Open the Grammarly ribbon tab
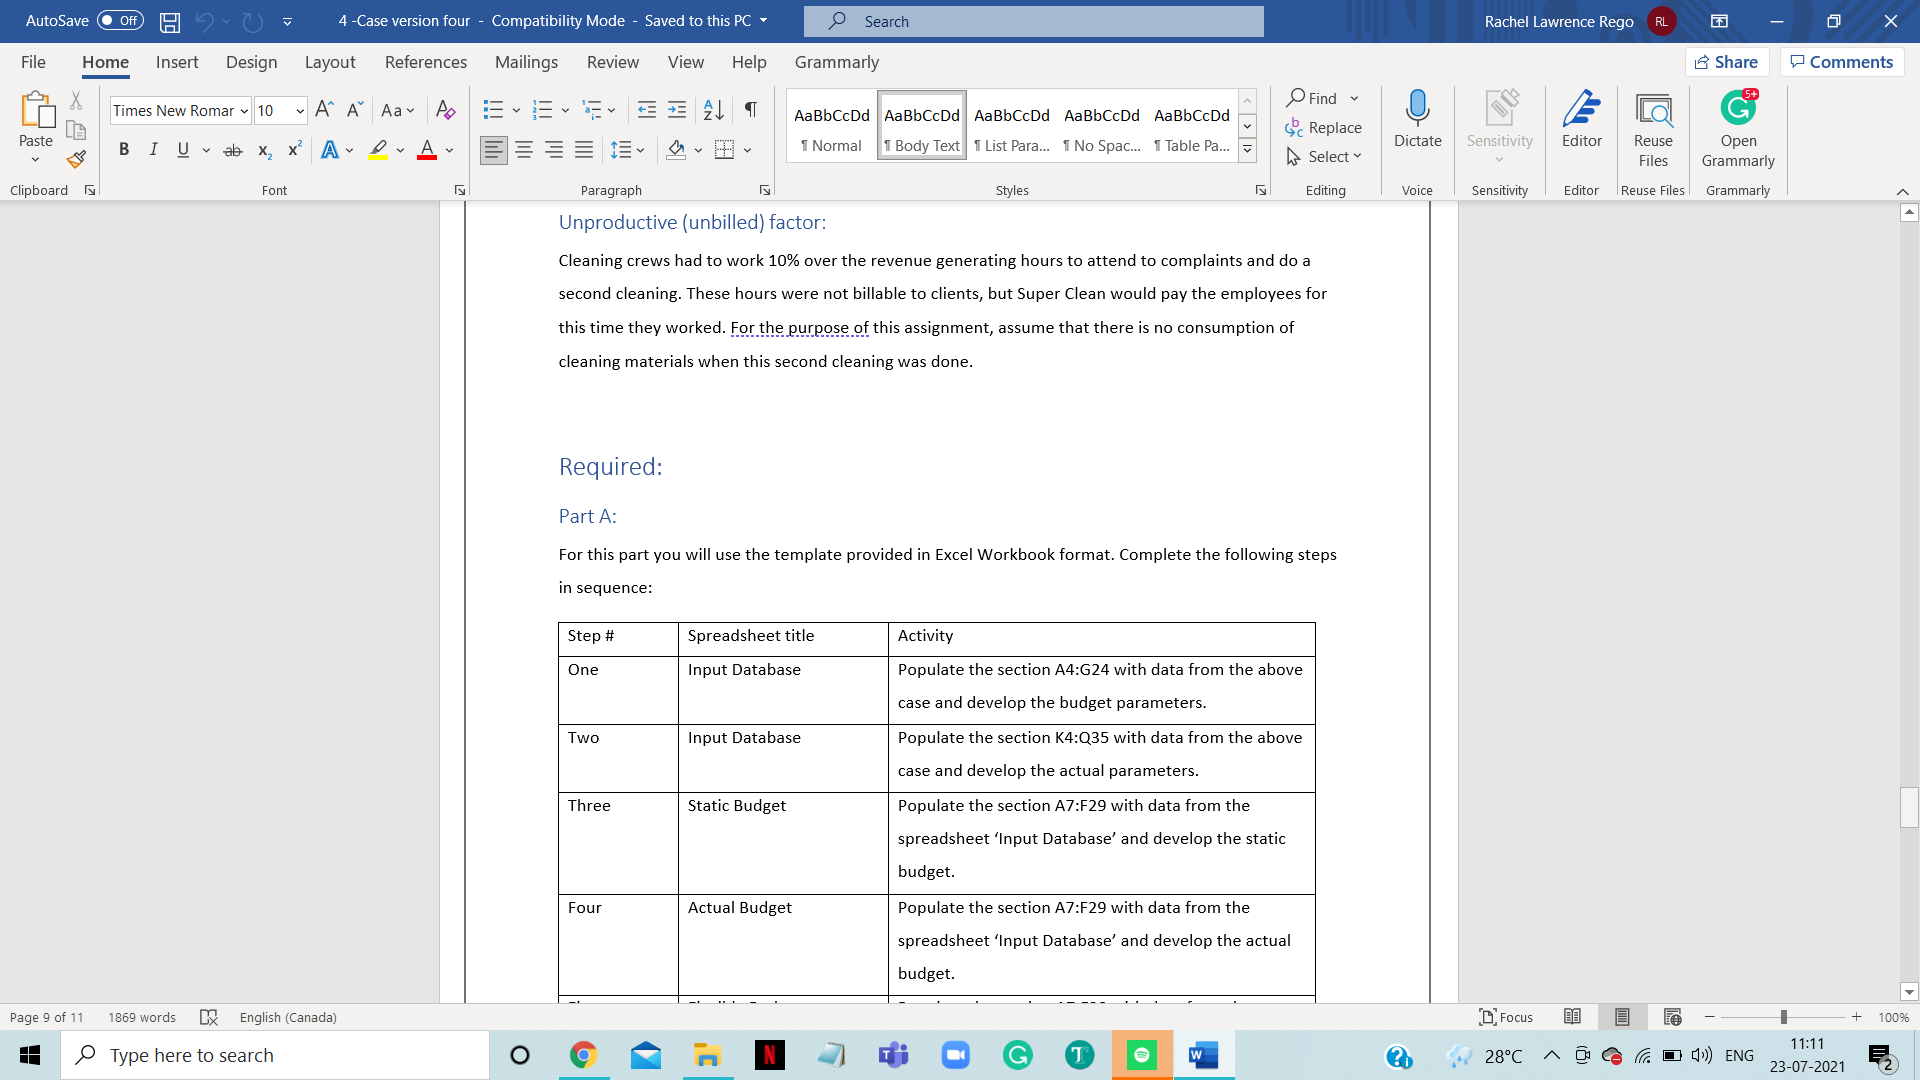The height and width of the screenshot is (1080, 1920). 837,62
